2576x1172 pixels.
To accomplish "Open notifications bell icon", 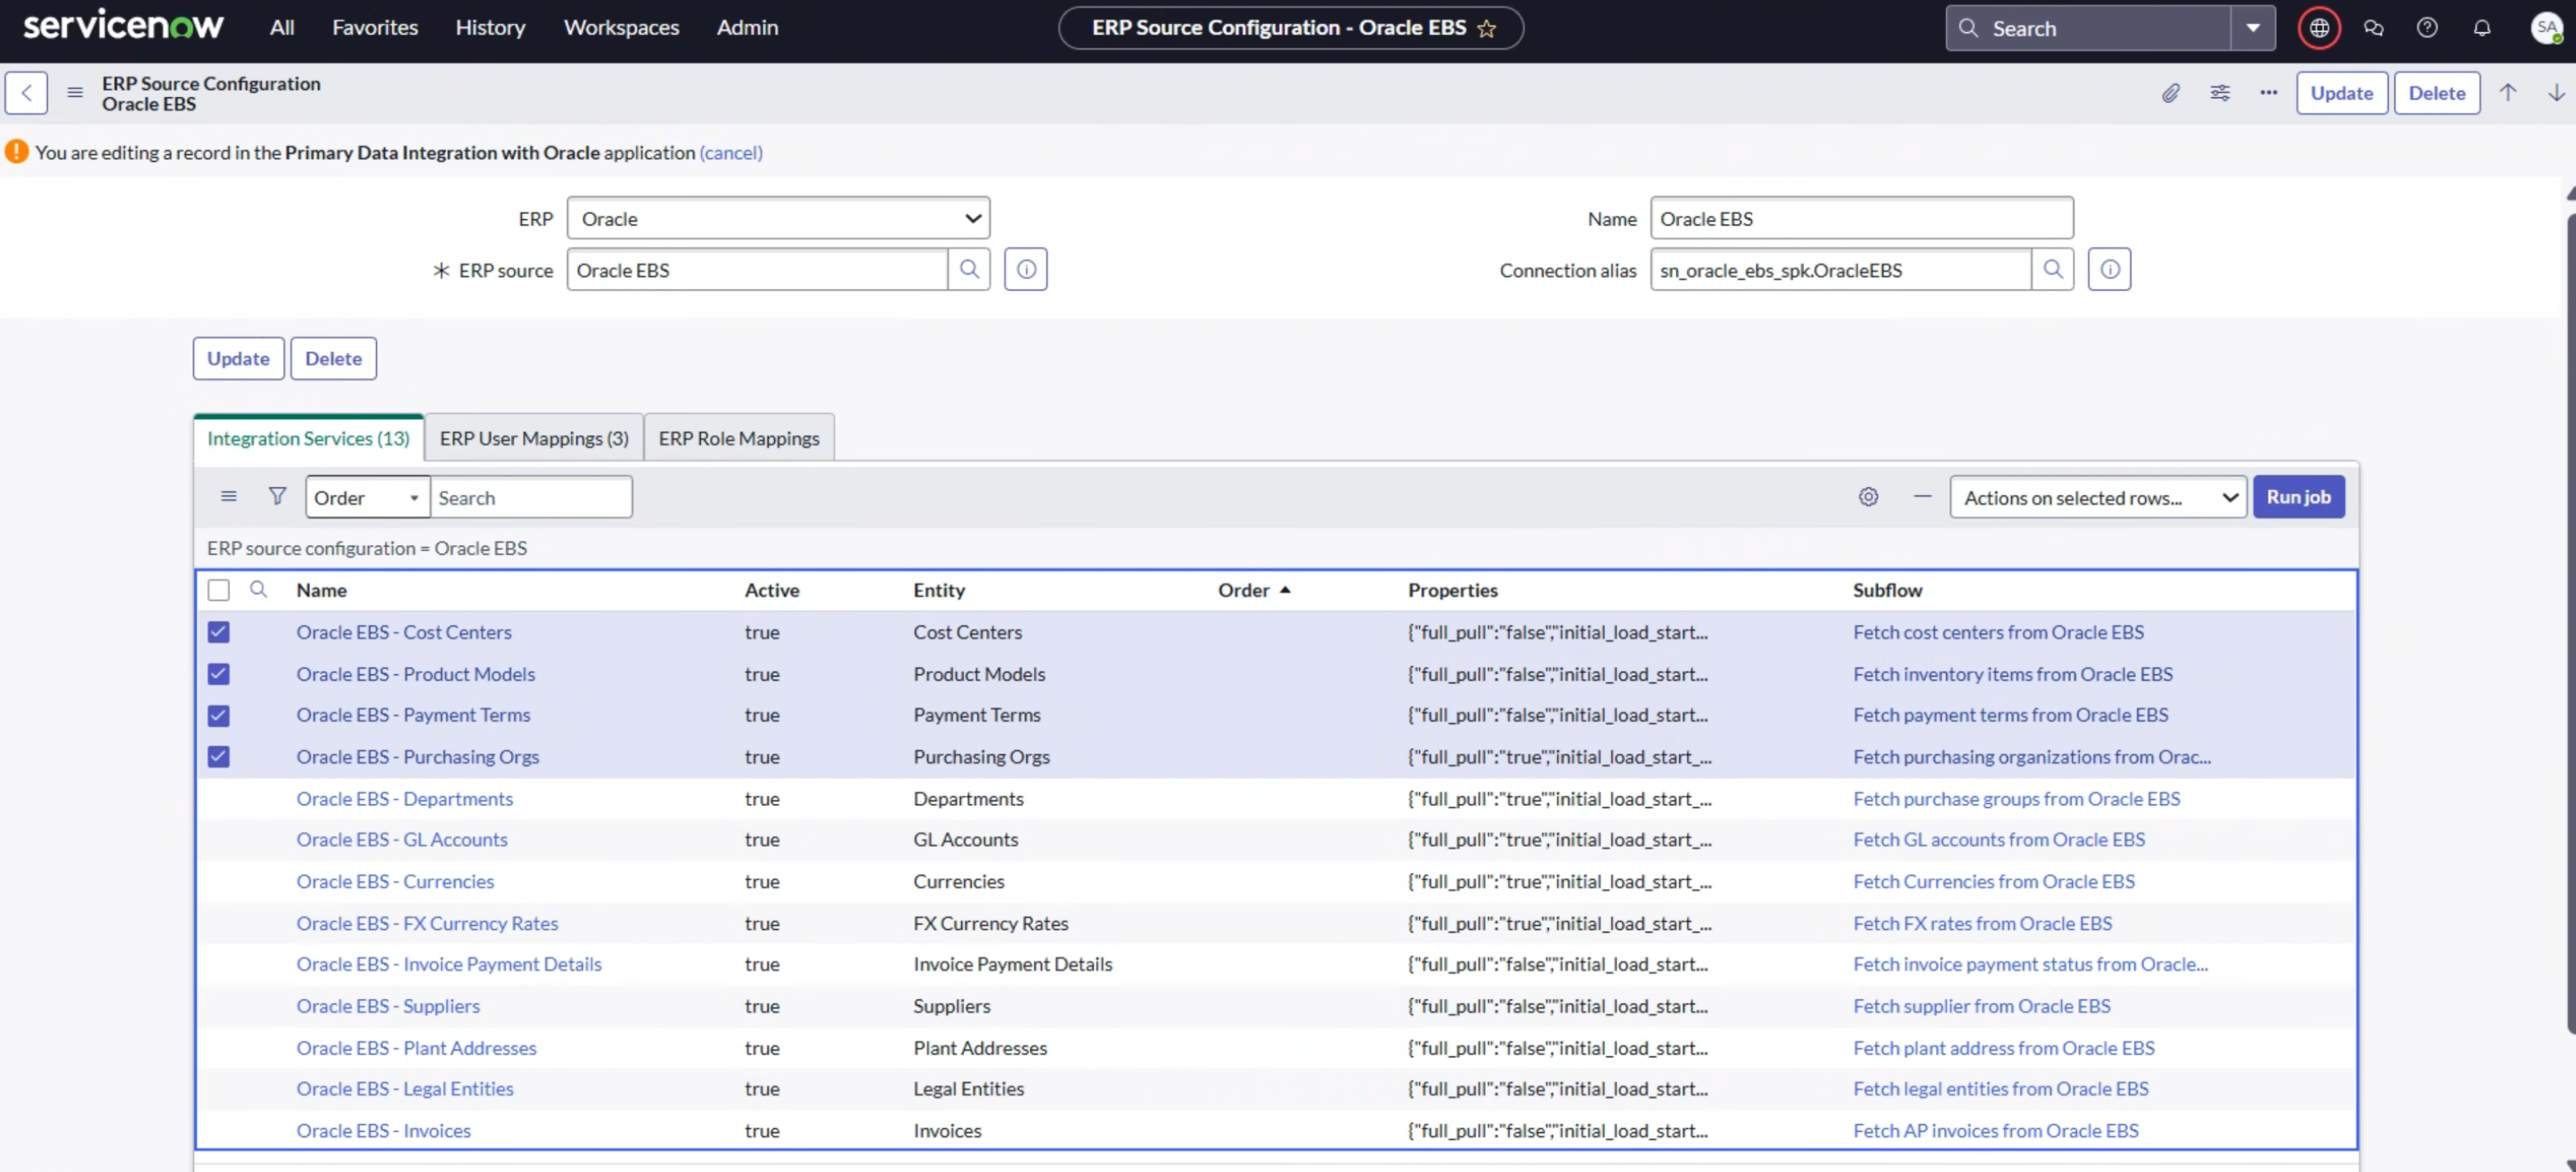I will tap(2481, 28).
